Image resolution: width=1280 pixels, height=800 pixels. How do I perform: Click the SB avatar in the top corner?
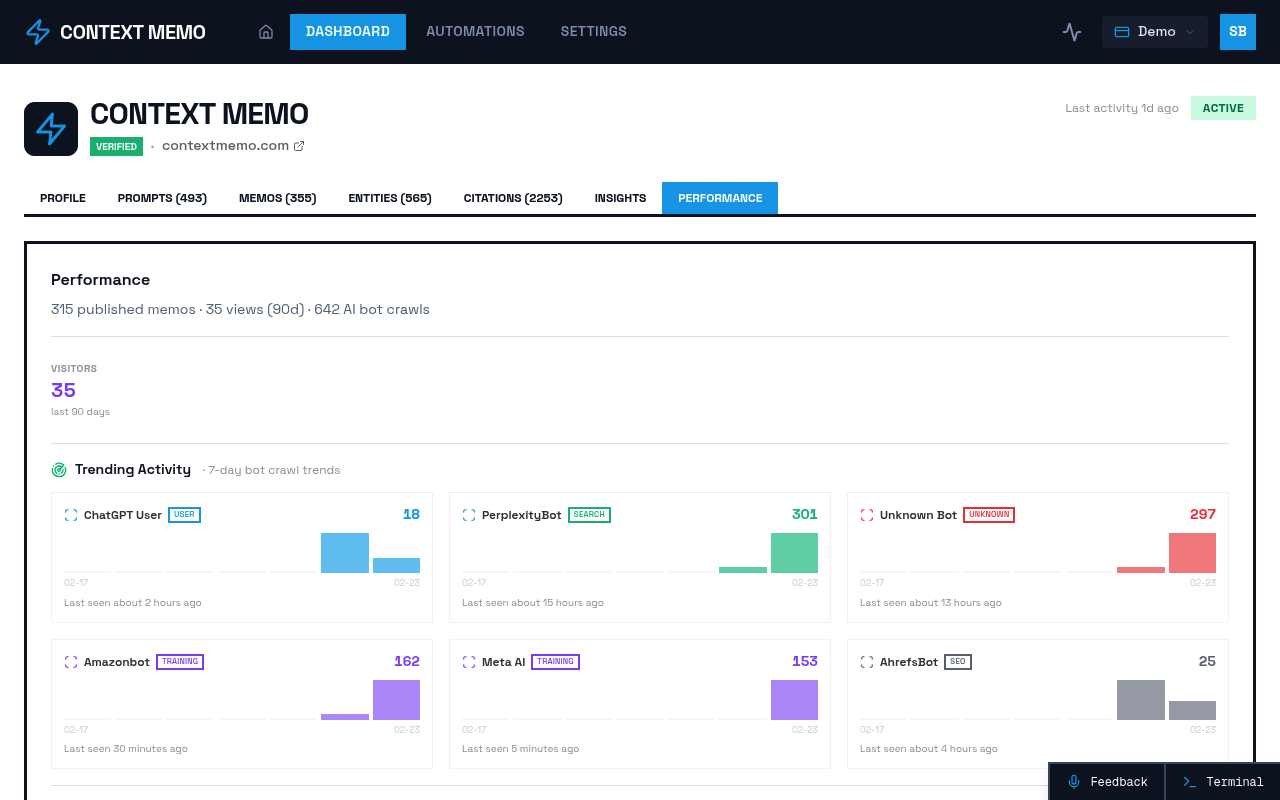1237,31
